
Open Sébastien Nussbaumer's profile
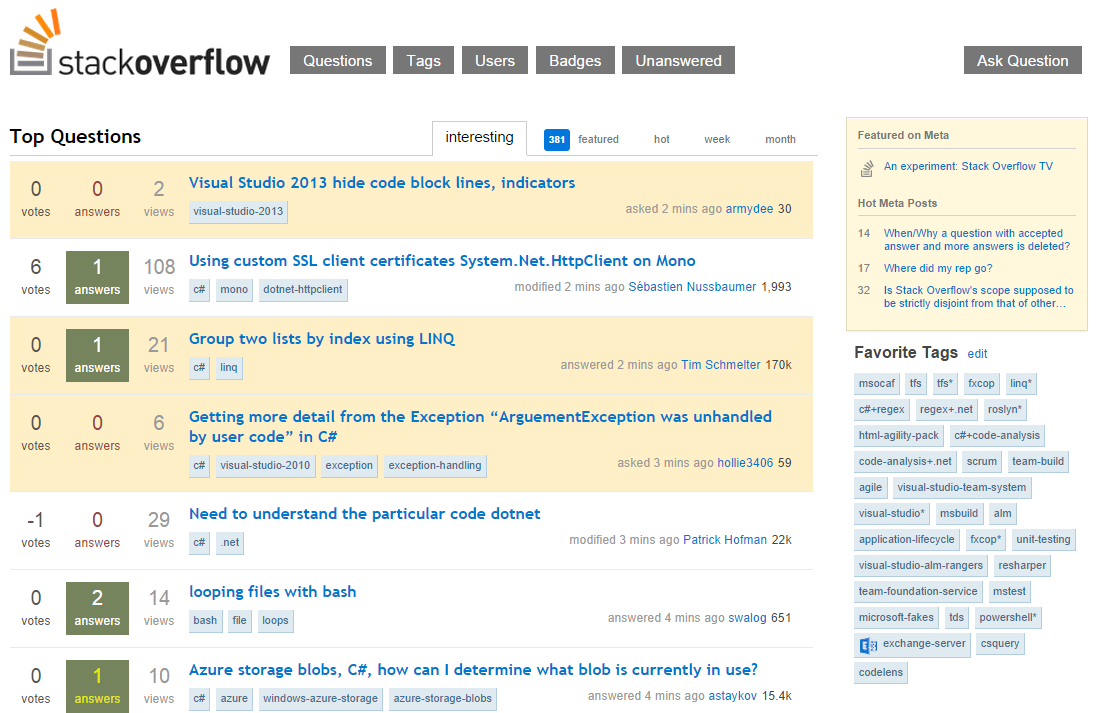tap(692, 287)
